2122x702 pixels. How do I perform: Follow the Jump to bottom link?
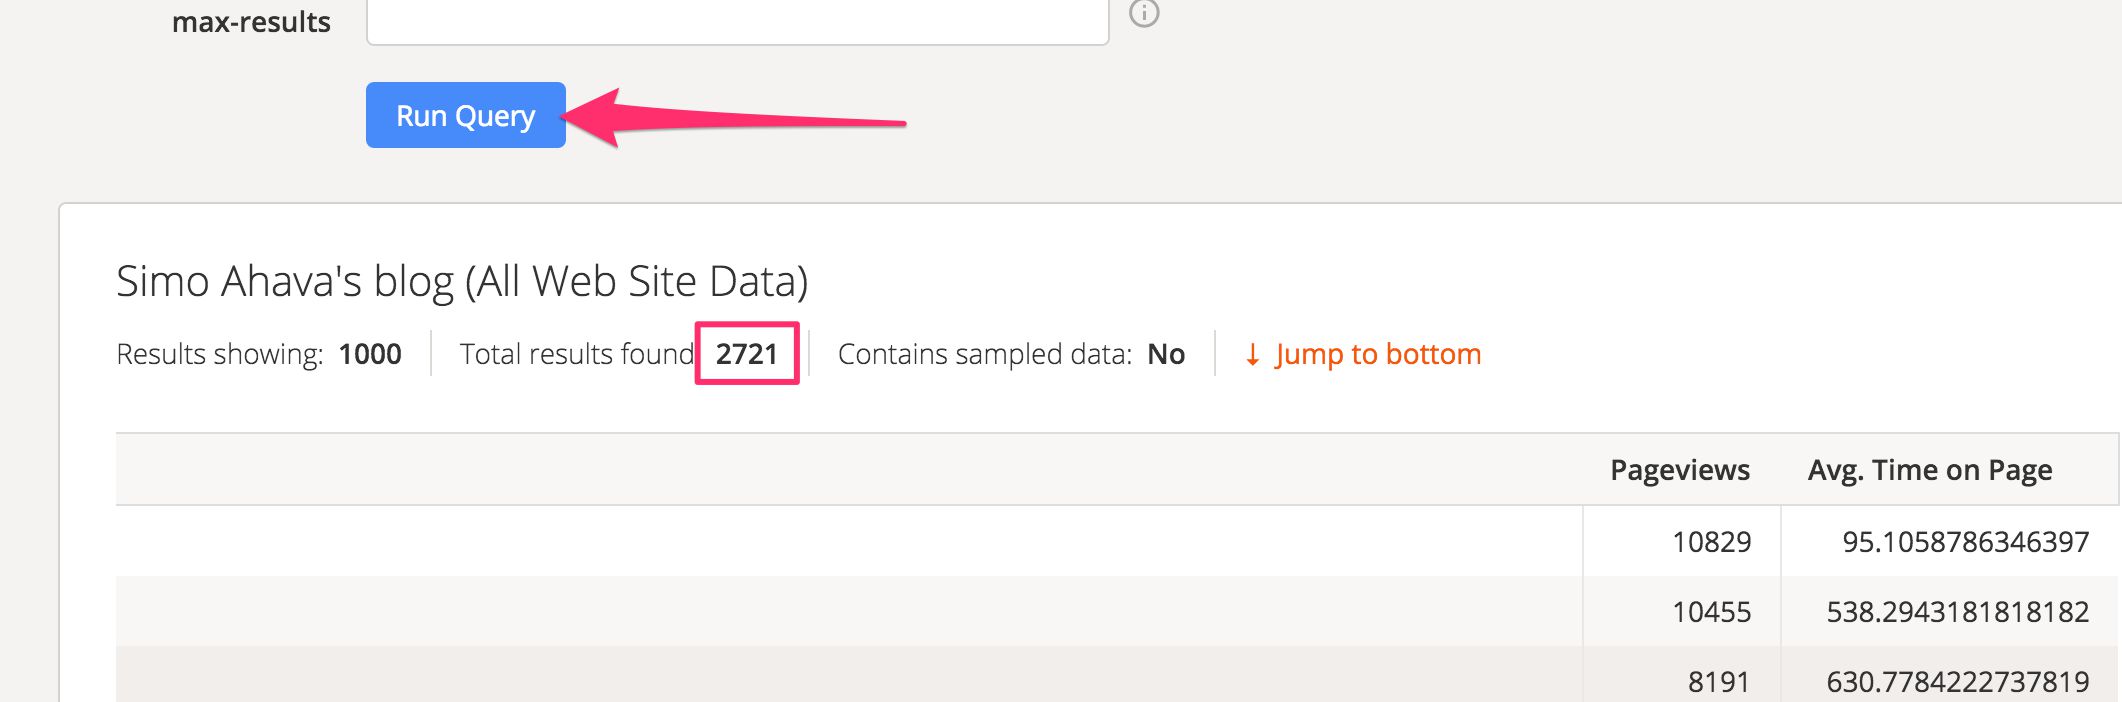coord(1378,354)
